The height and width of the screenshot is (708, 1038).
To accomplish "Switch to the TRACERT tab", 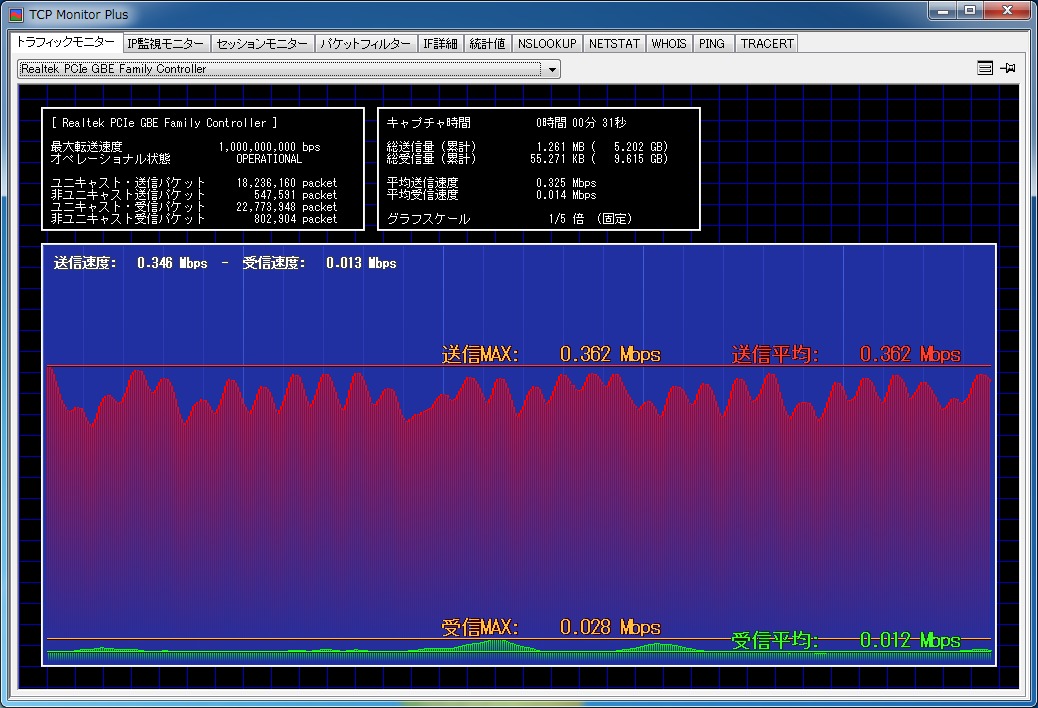I will coord(767,44).
